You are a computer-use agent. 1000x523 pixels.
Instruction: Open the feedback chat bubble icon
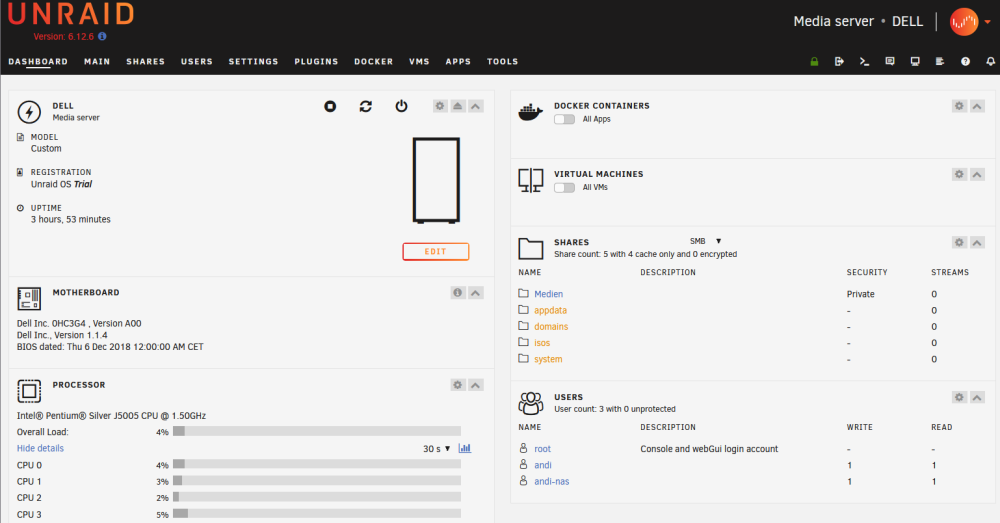pyautogui.click(x=890, y=61)
